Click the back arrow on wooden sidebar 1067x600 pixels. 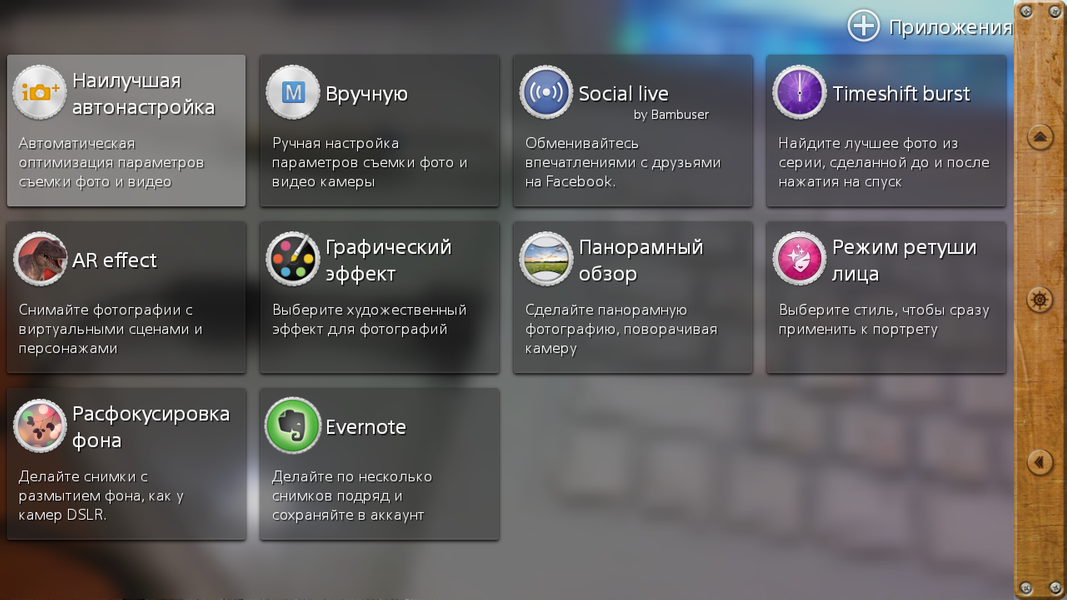pyautogui.click(x=1040, y=463)
